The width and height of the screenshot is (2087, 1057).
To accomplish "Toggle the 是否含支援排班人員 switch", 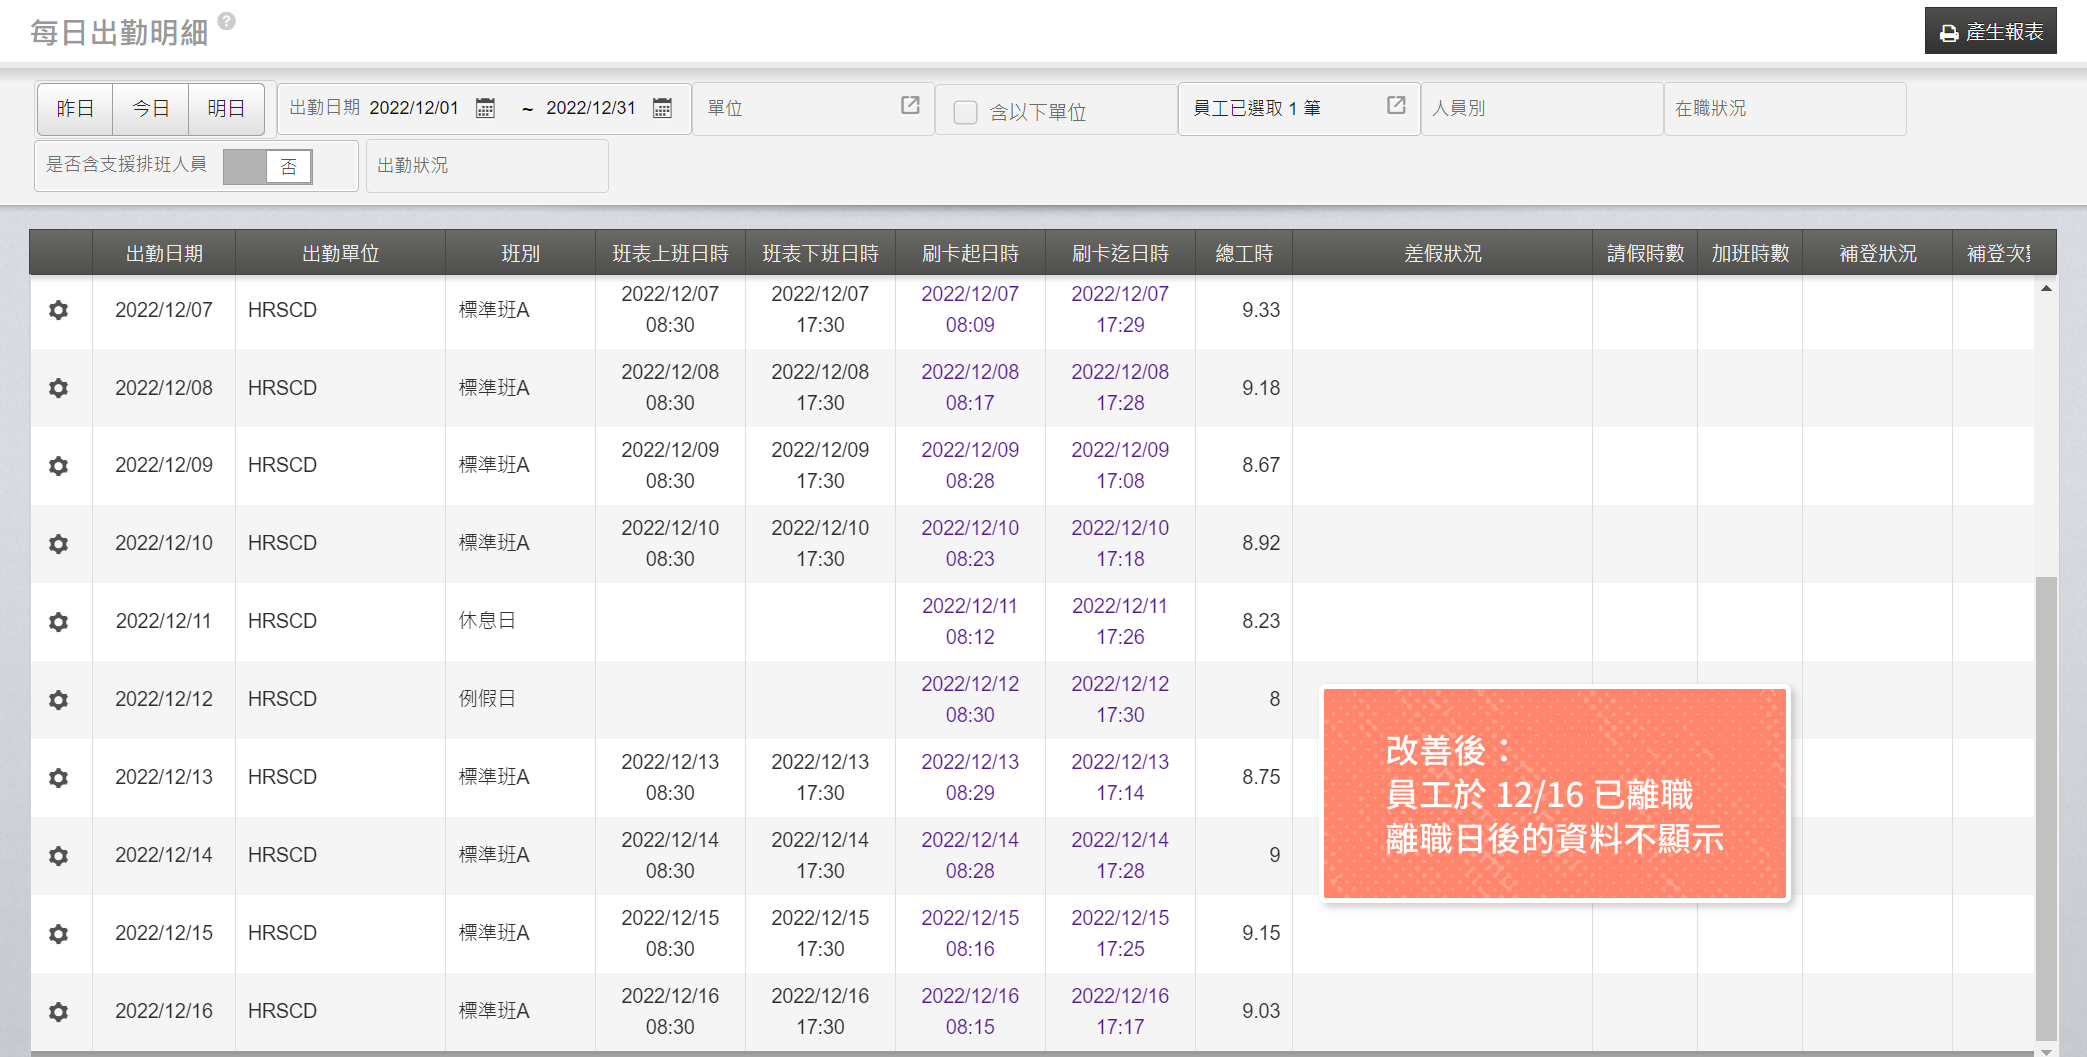I will pyautogui.click(x=268, y=166).
